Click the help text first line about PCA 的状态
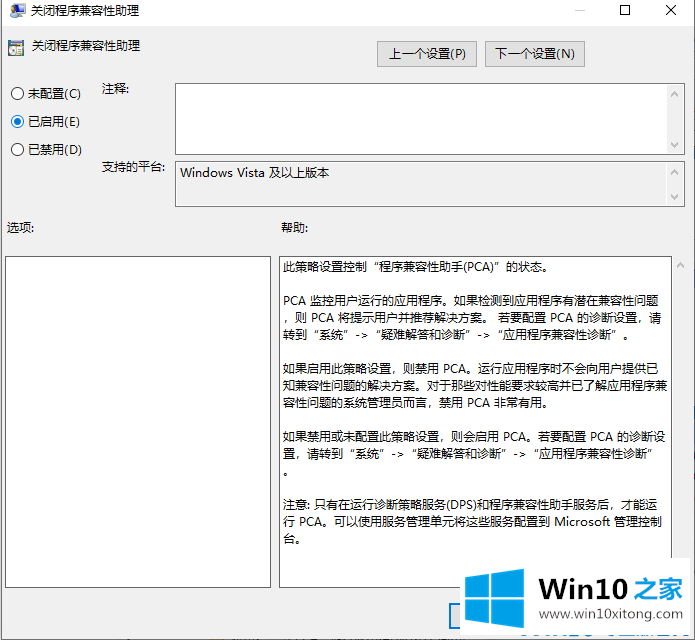Image resolution: width=695 pixels, height=640 pixels. pos(416,267)
